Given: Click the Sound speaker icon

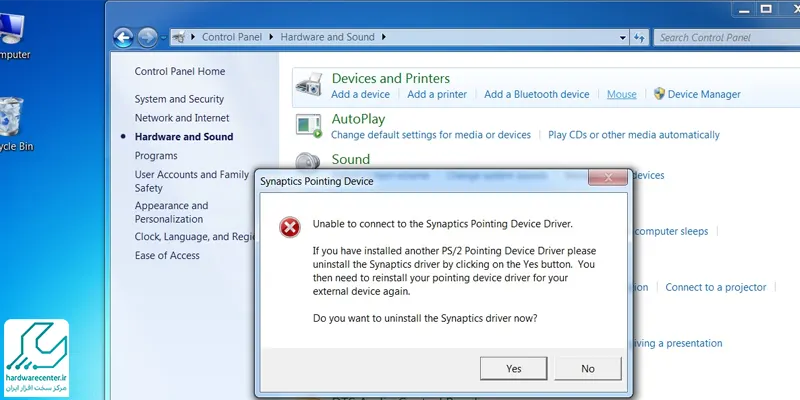Looking at the screenshot, I should [x=308, y=161].
